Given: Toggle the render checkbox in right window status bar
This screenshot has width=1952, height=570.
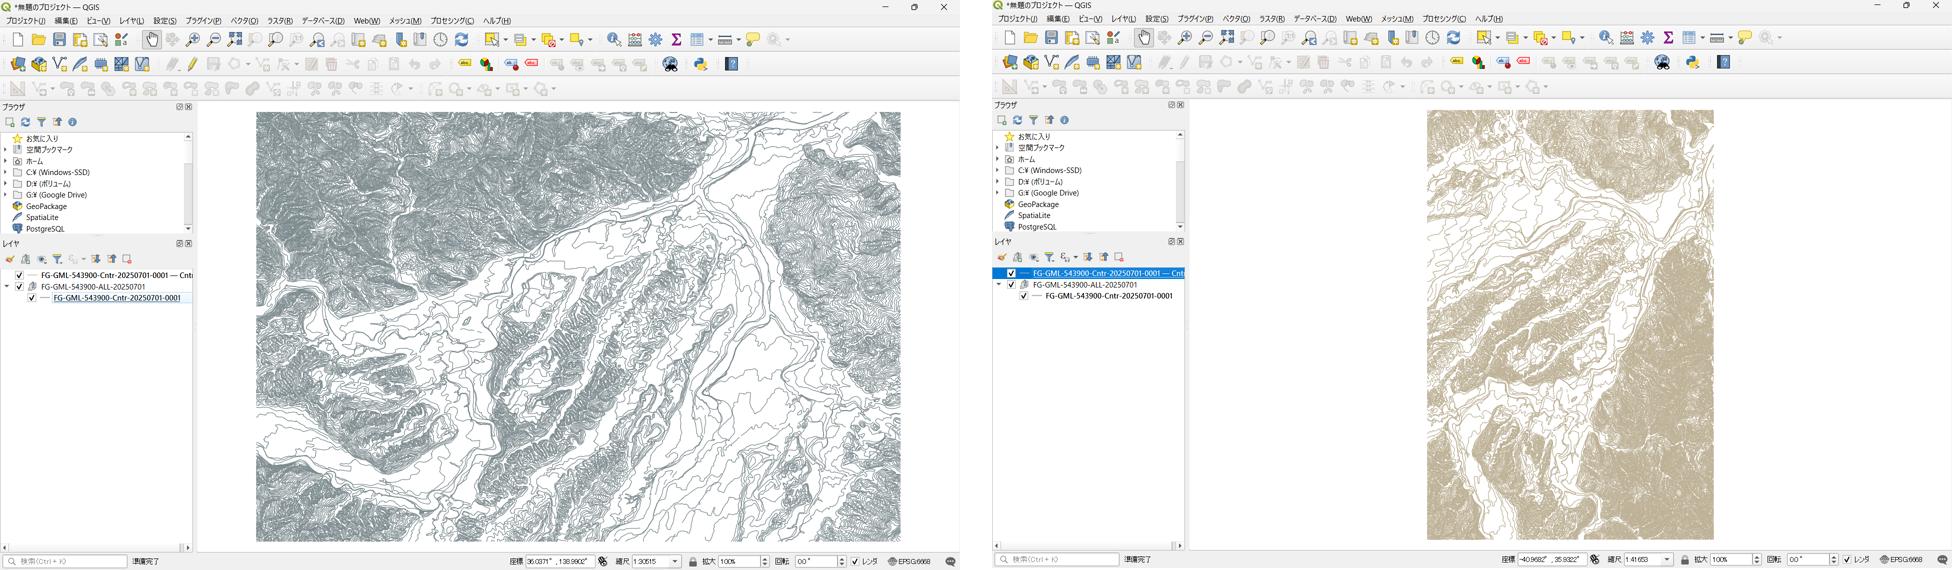Looking at the screenshot, I should coord(1846,560).
